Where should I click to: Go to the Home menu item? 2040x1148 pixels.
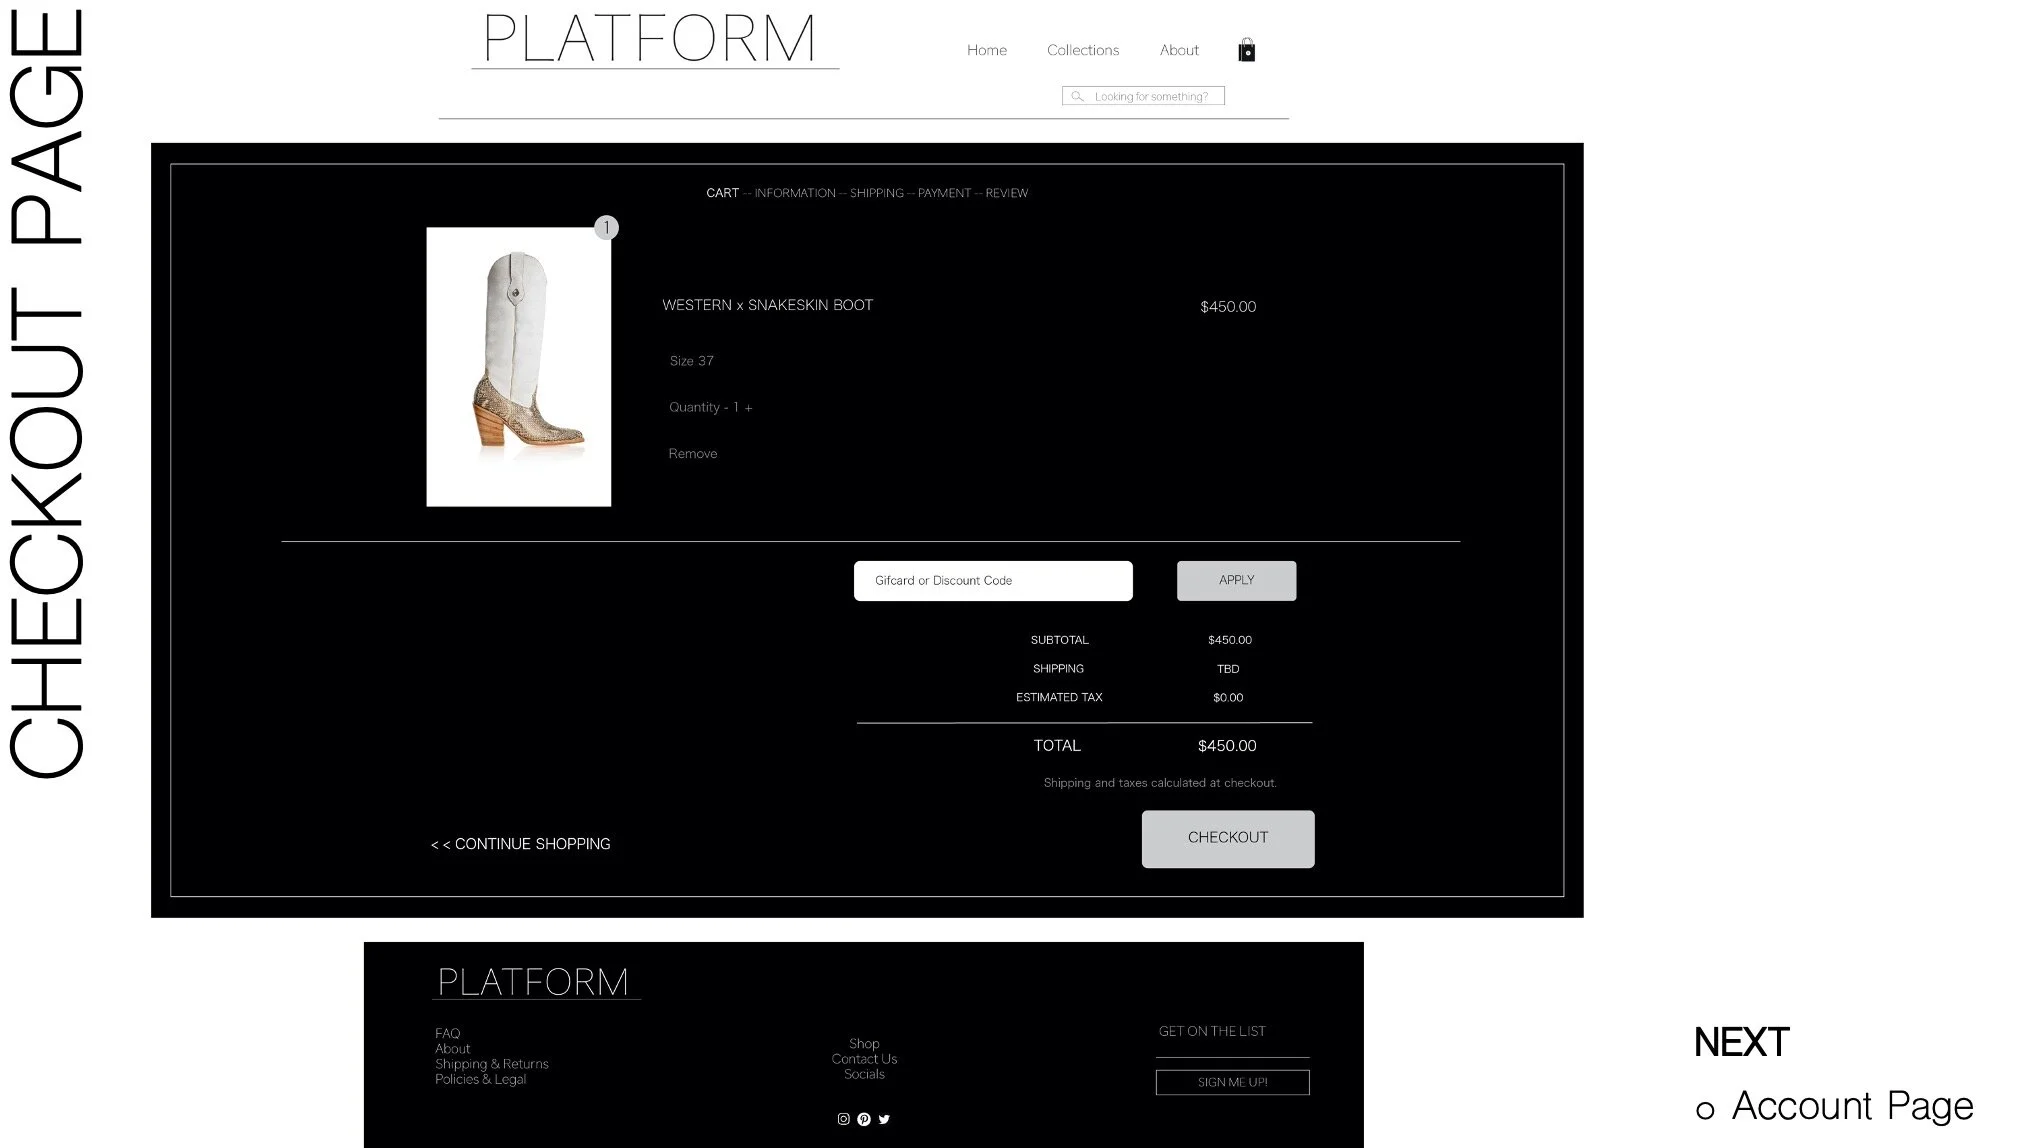click(x=986, y=50)
